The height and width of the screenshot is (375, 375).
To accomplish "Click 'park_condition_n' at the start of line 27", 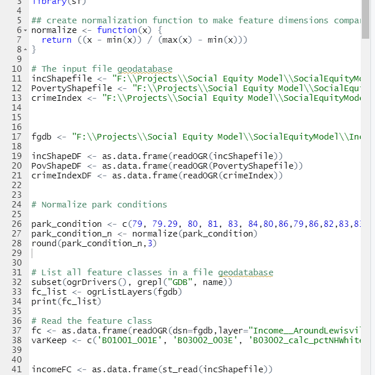I will (72, 234).
